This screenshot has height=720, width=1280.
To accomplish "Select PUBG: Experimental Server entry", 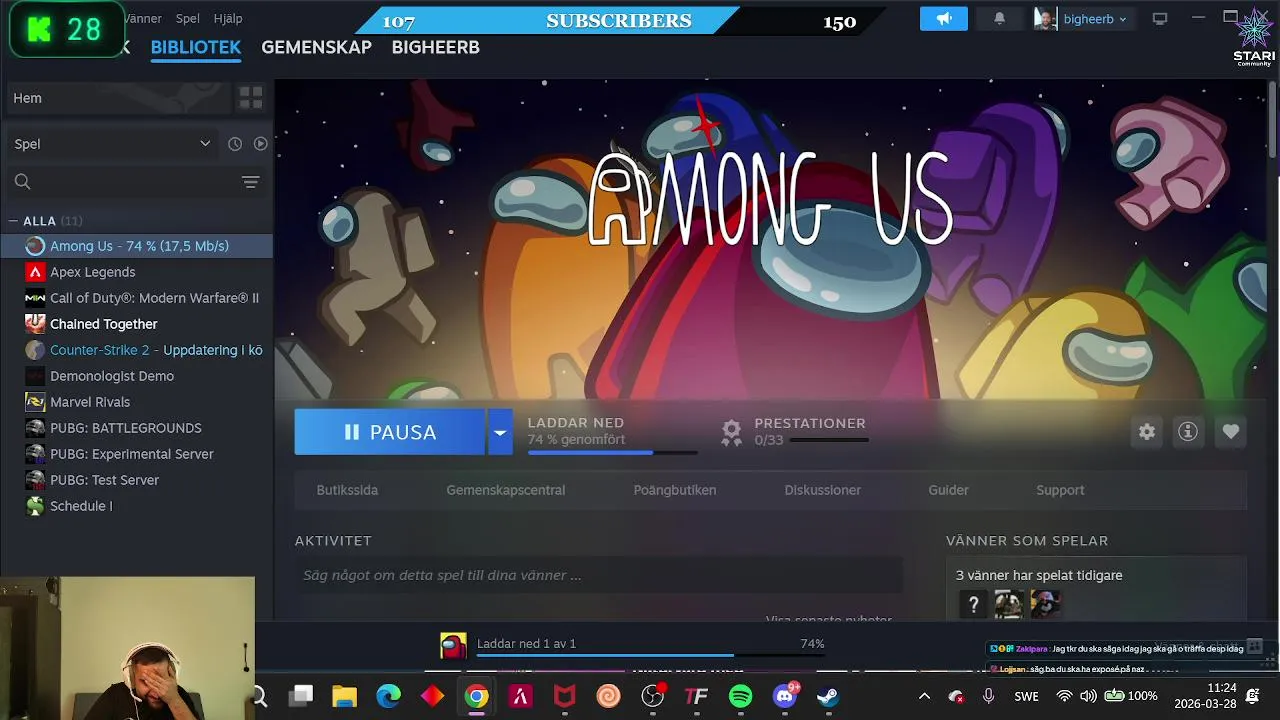I will point(136,454).
